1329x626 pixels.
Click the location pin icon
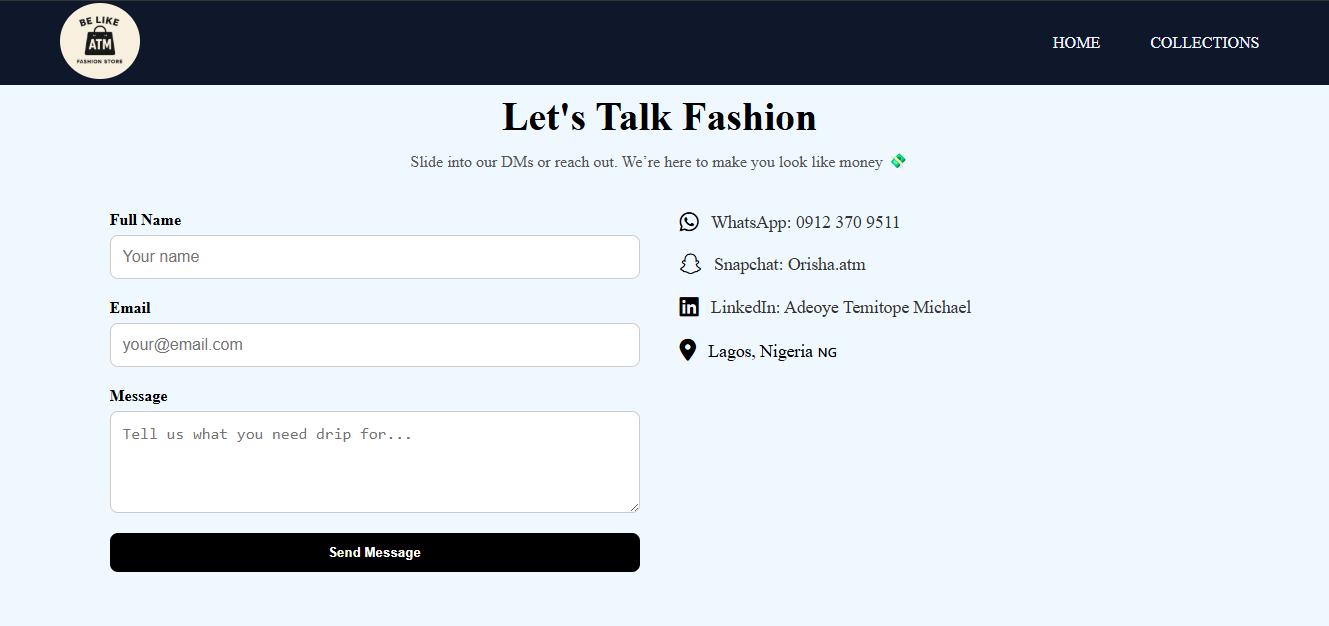(x=687, y=350)
